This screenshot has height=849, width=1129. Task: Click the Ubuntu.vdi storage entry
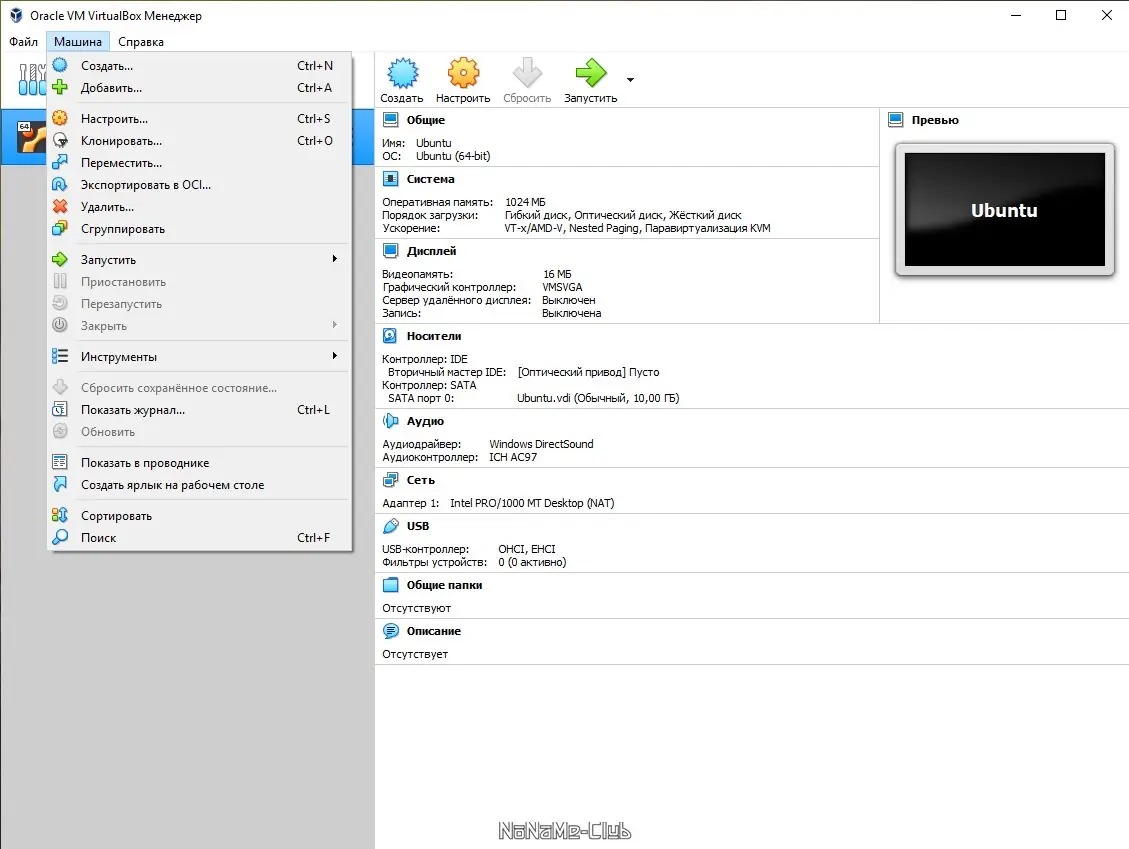[598, 398]
